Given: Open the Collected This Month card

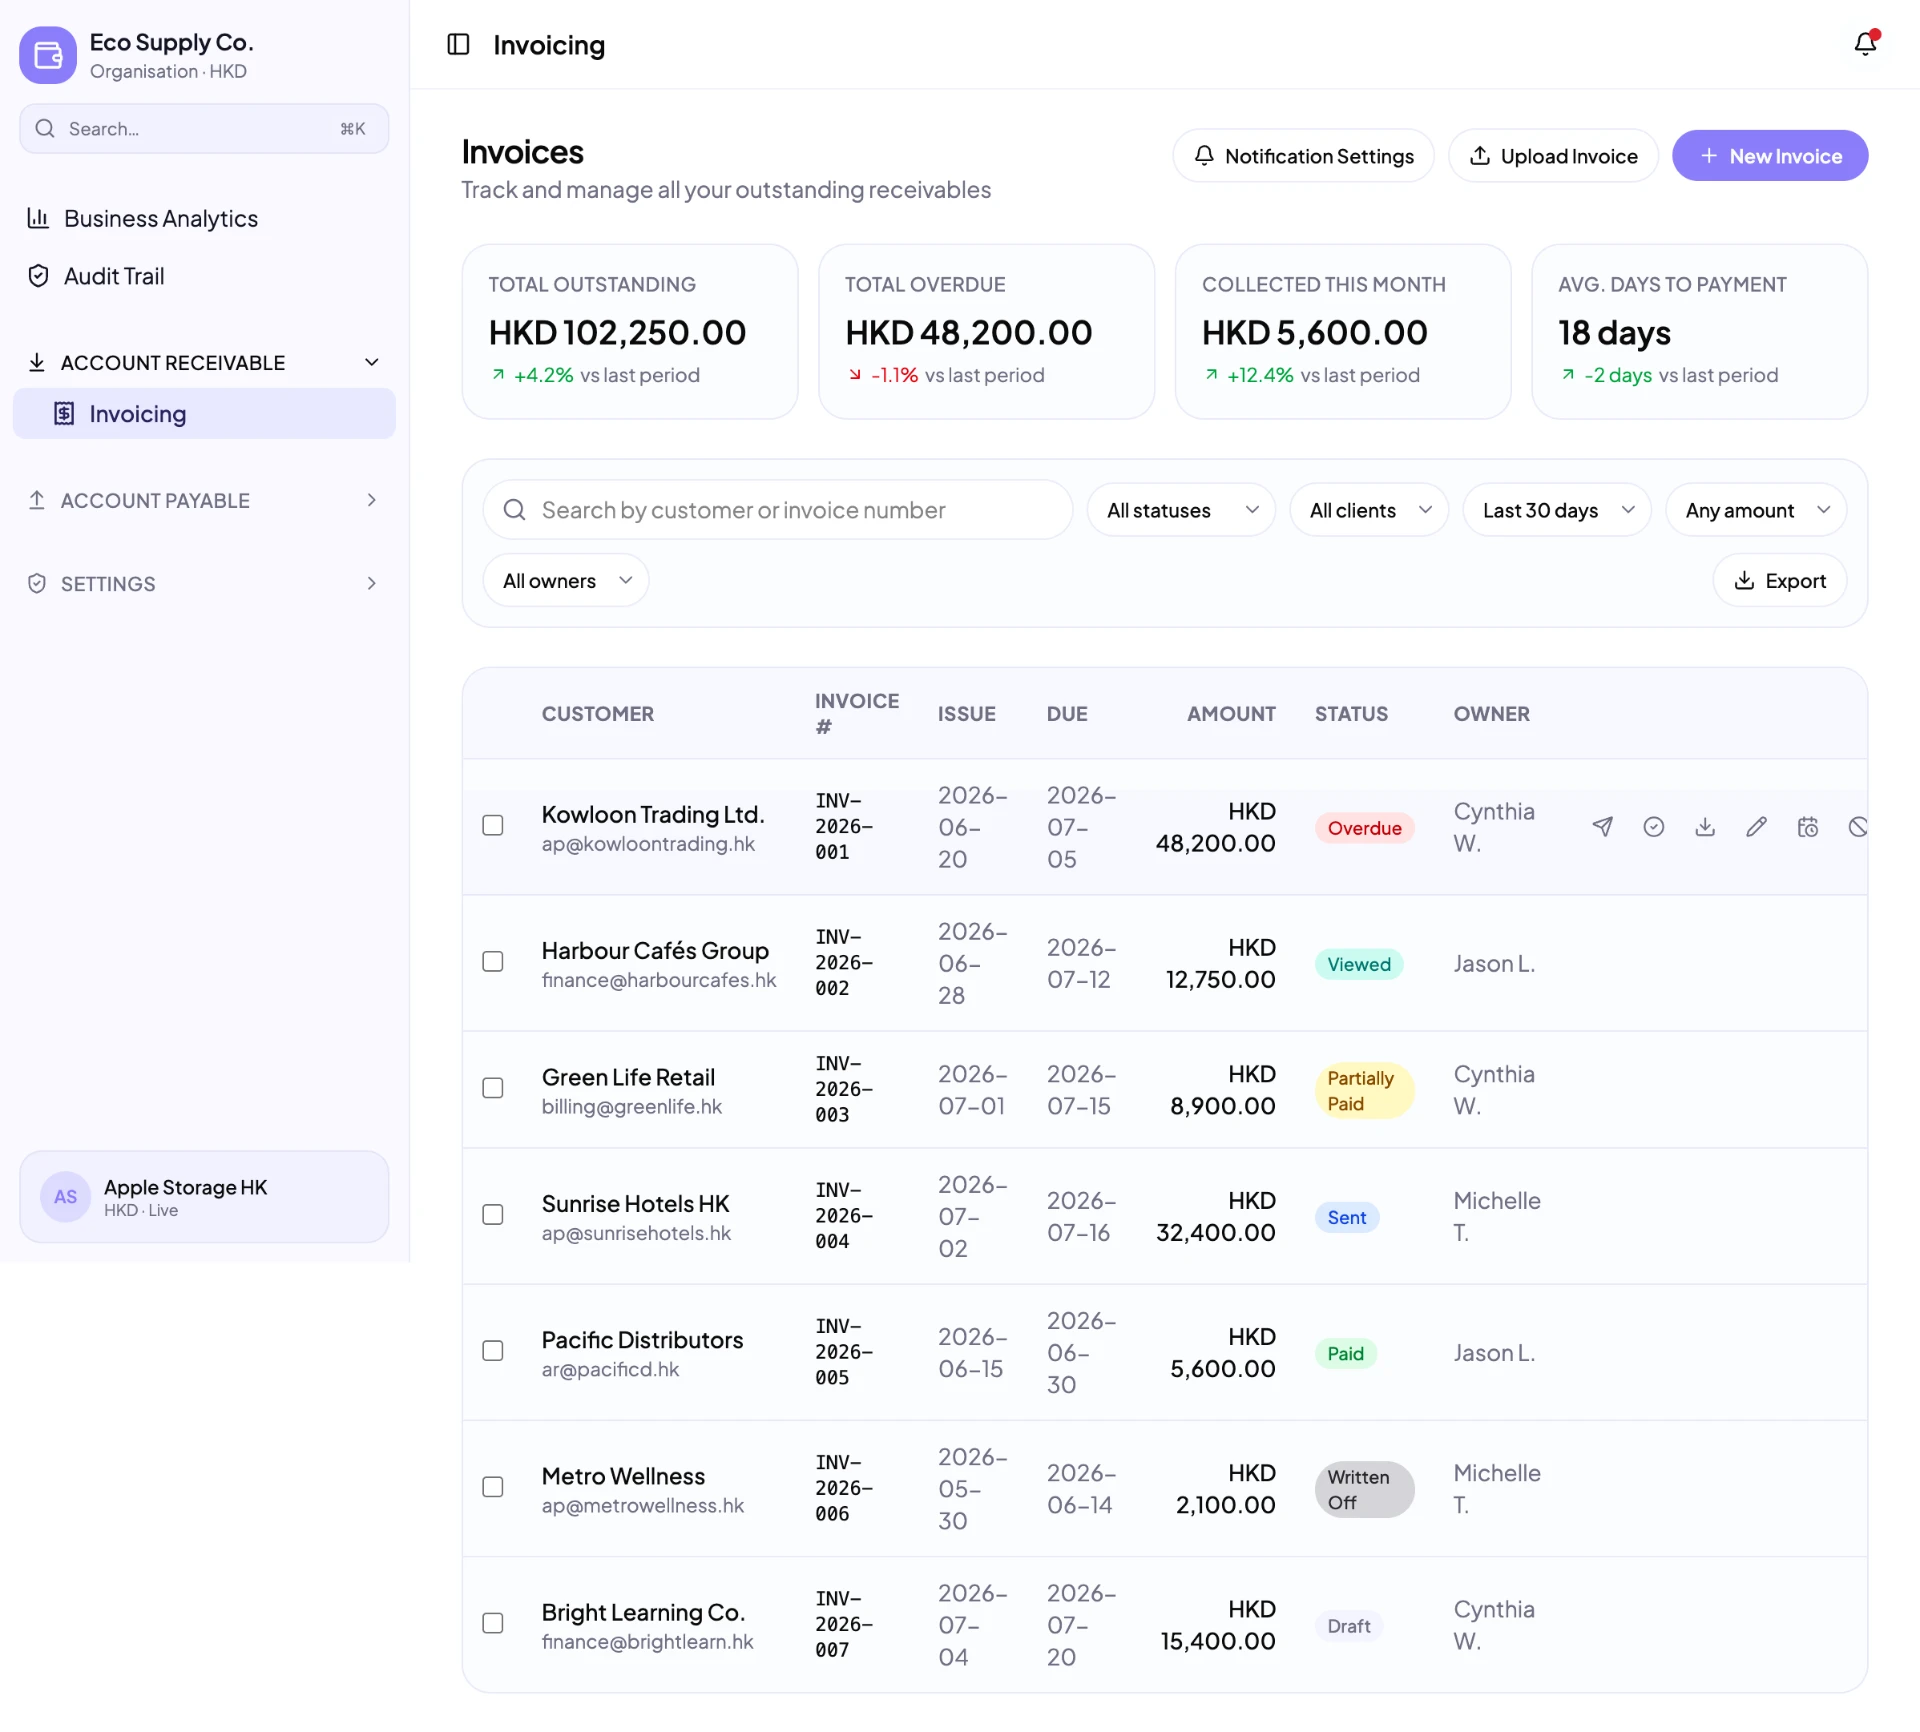Looking at the screenshot, I should [1343, 332].
